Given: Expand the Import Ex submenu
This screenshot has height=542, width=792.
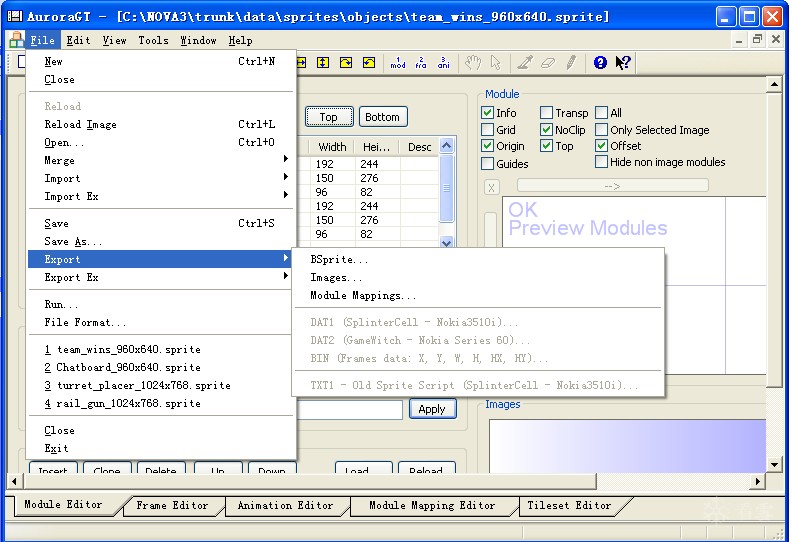Looking at the screenshot, I should [x=161, y=196].
